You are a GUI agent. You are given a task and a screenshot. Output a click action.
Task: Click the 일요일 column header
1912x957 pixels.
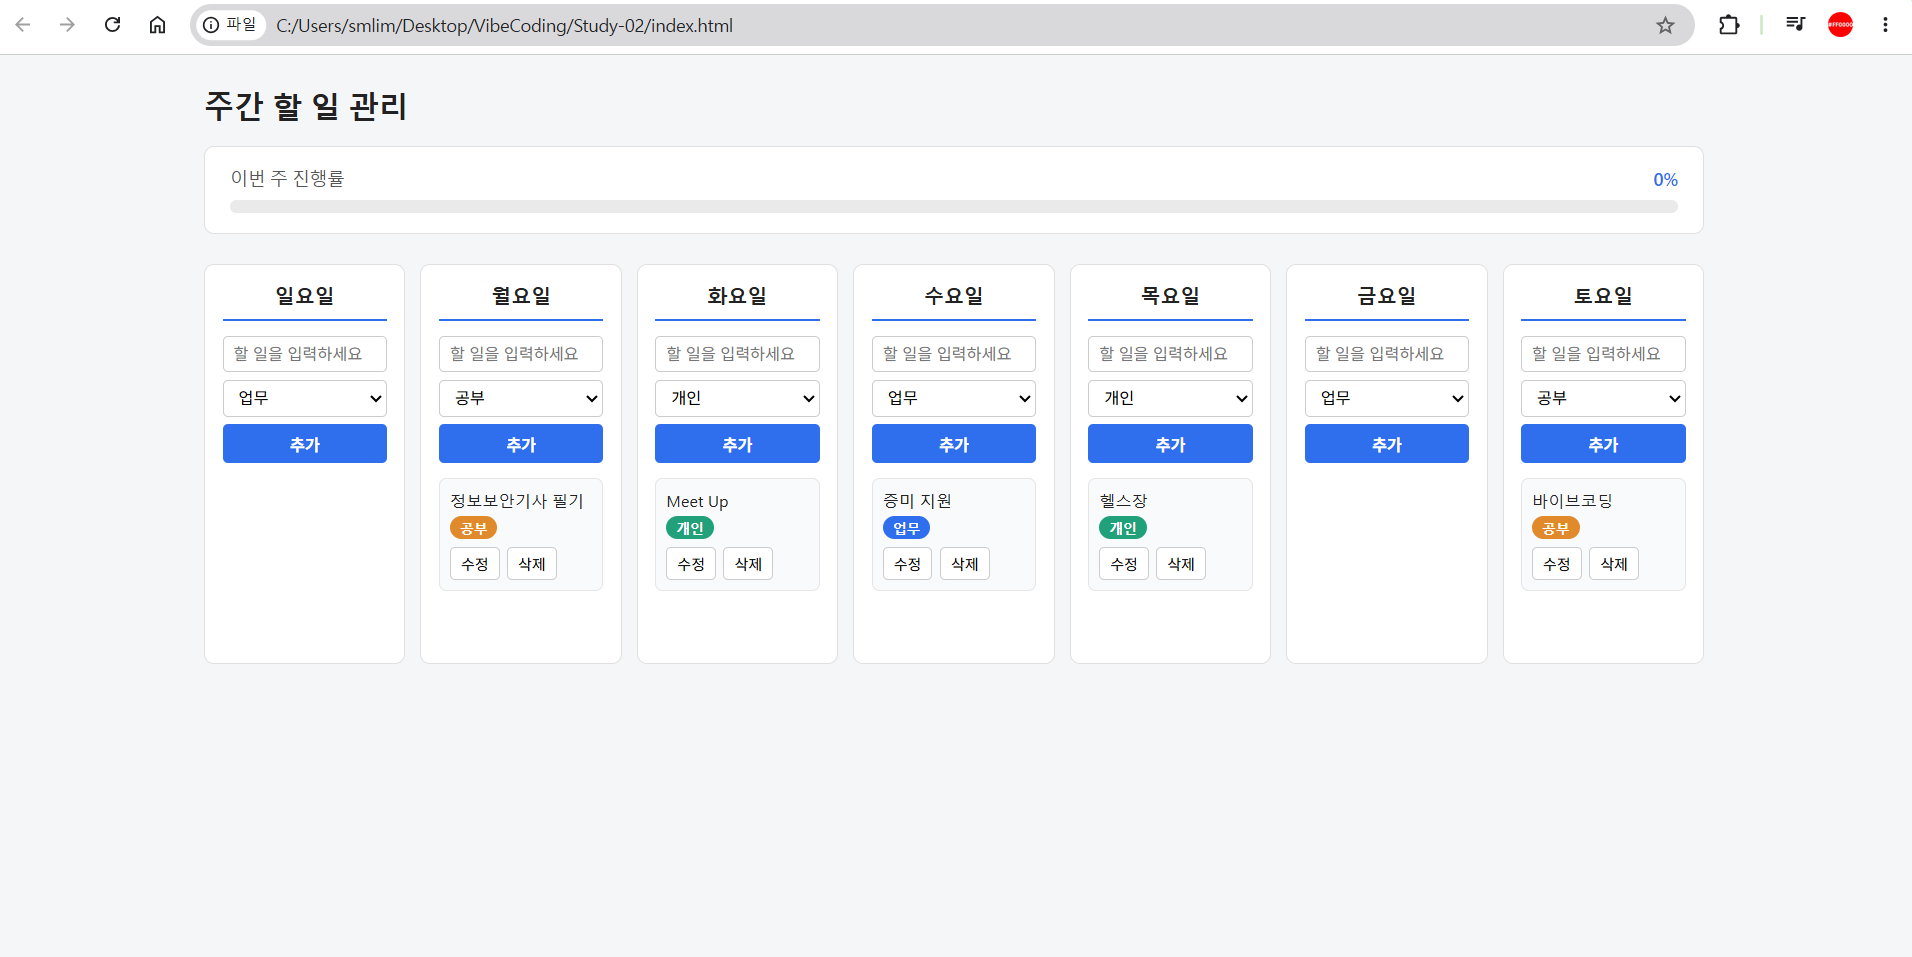coord(305,296)
